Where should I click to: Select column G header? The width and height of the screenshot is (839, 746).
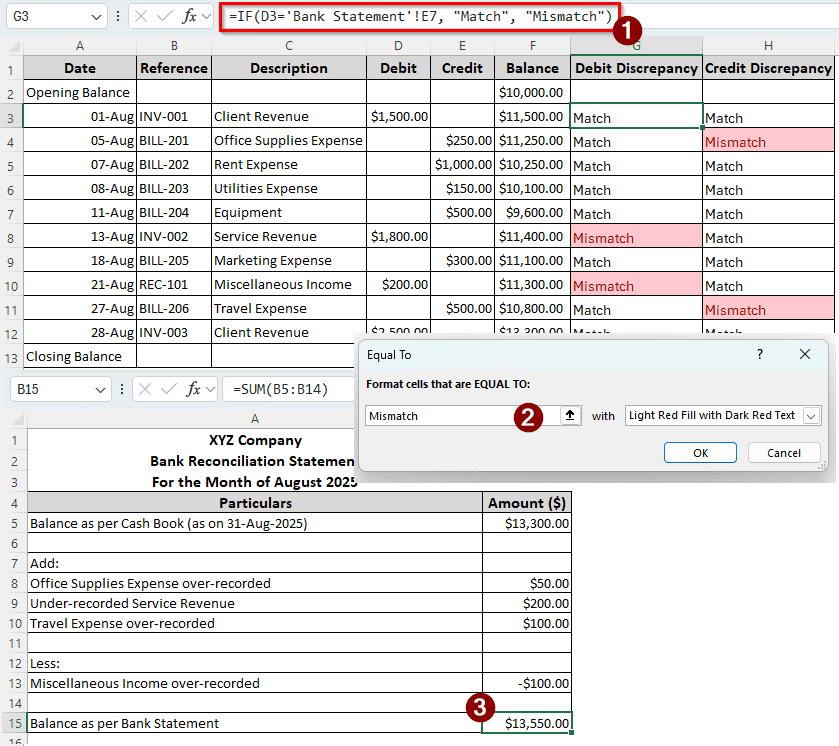[x=636, y=46]
